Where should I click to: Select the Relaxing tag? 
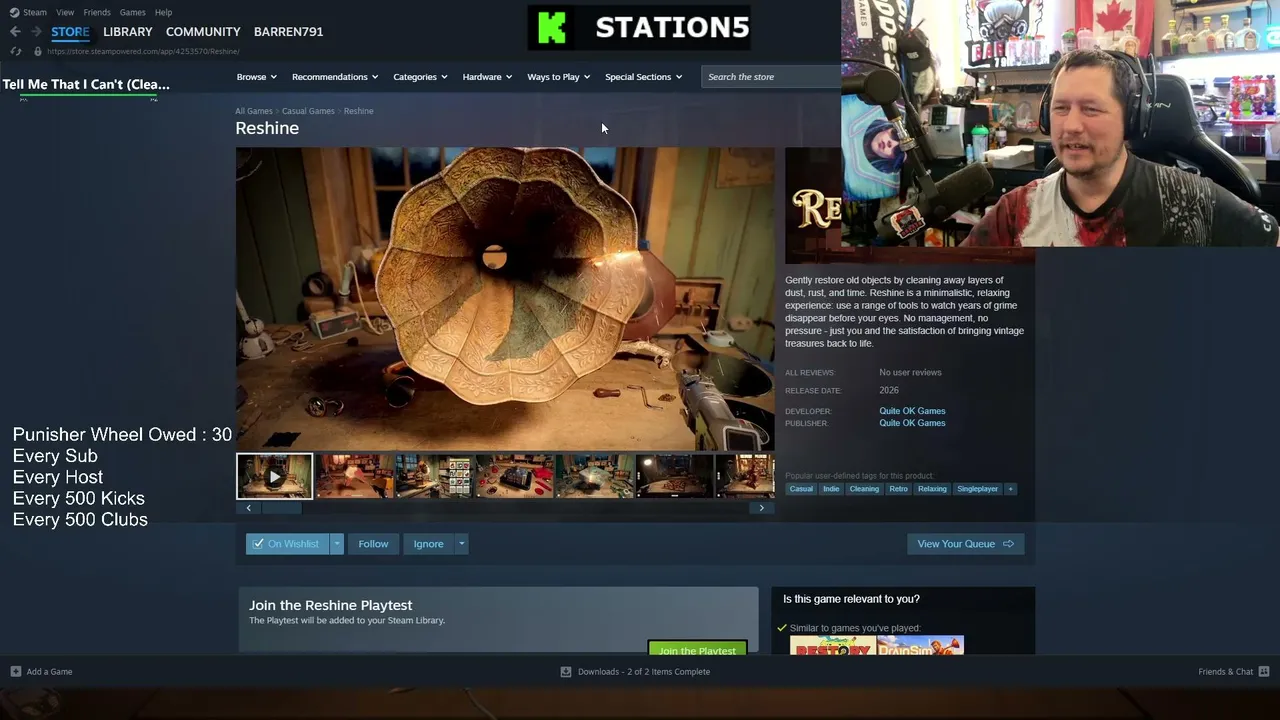932,489
